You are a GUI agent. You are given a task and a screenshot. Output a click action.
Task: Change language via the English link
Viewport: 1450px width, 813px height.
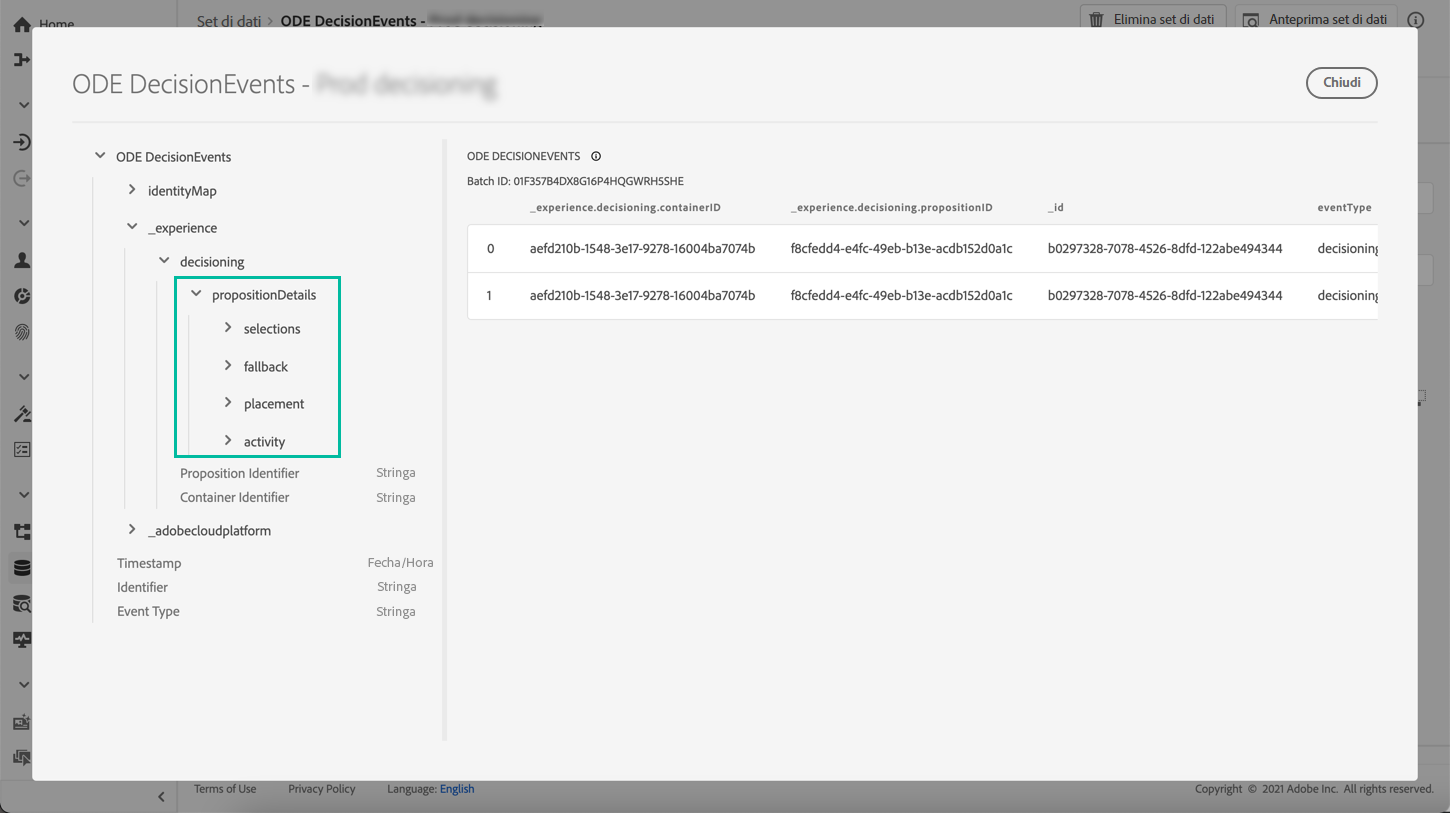[457, 789]
